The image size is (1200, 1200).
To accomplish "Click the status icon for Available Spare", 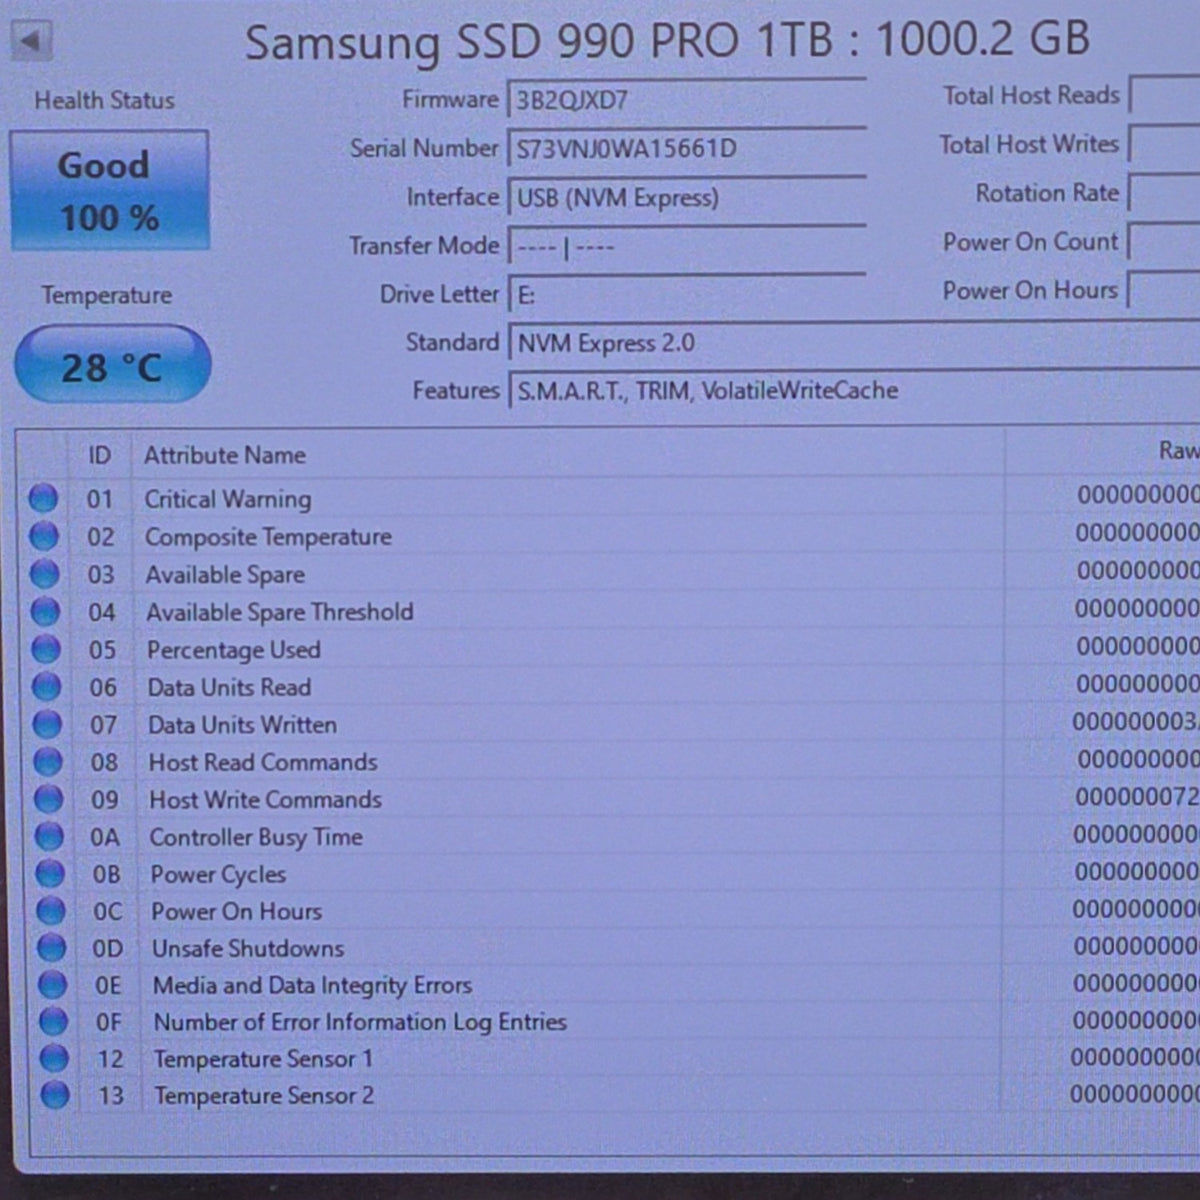I will click(45, 574).
